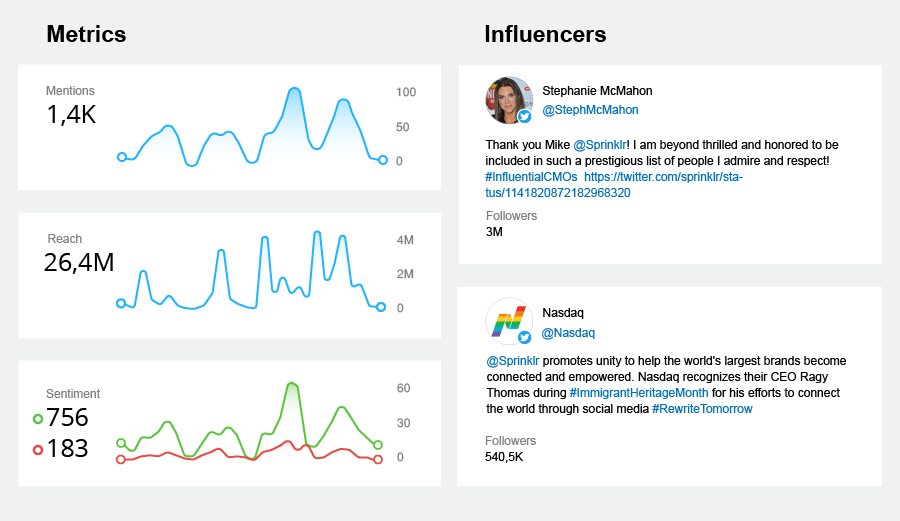Click the Influencers section heading
This screenshot has height=521, width=900.
tap(545, 34)
